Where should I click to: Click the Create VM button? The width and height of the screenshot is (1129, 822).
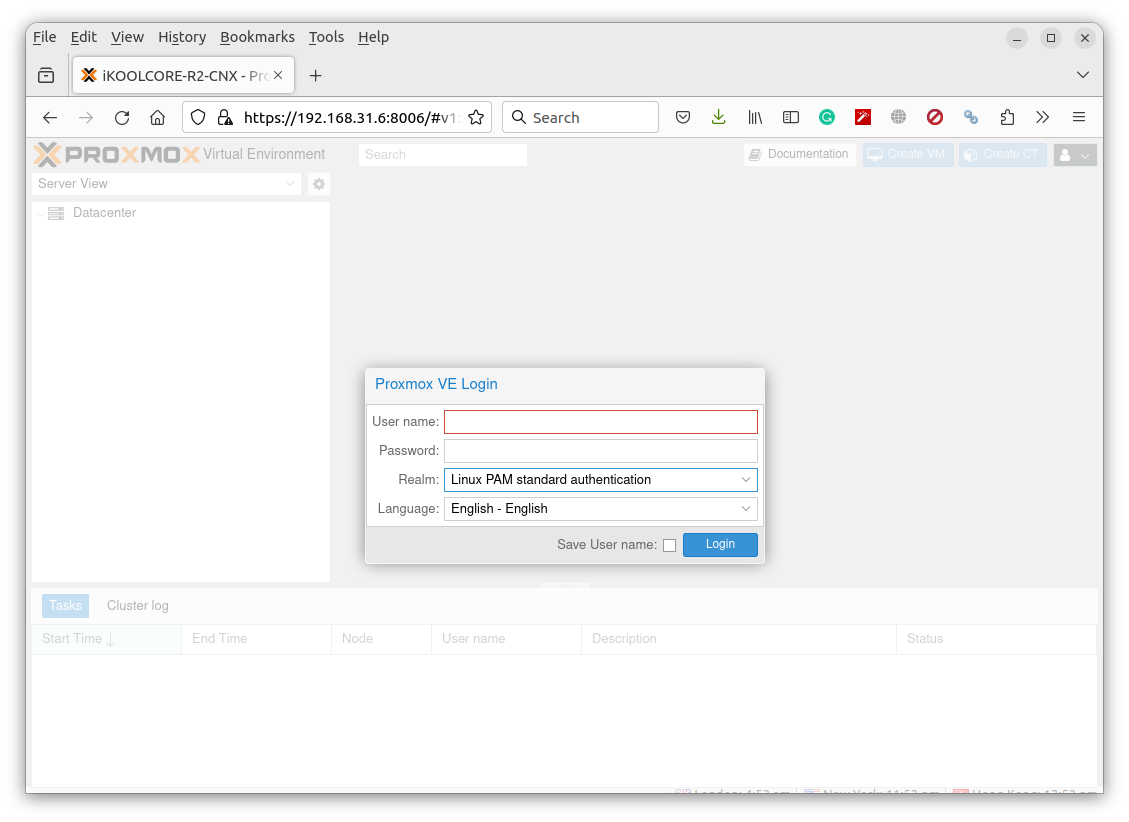(907, 155)
